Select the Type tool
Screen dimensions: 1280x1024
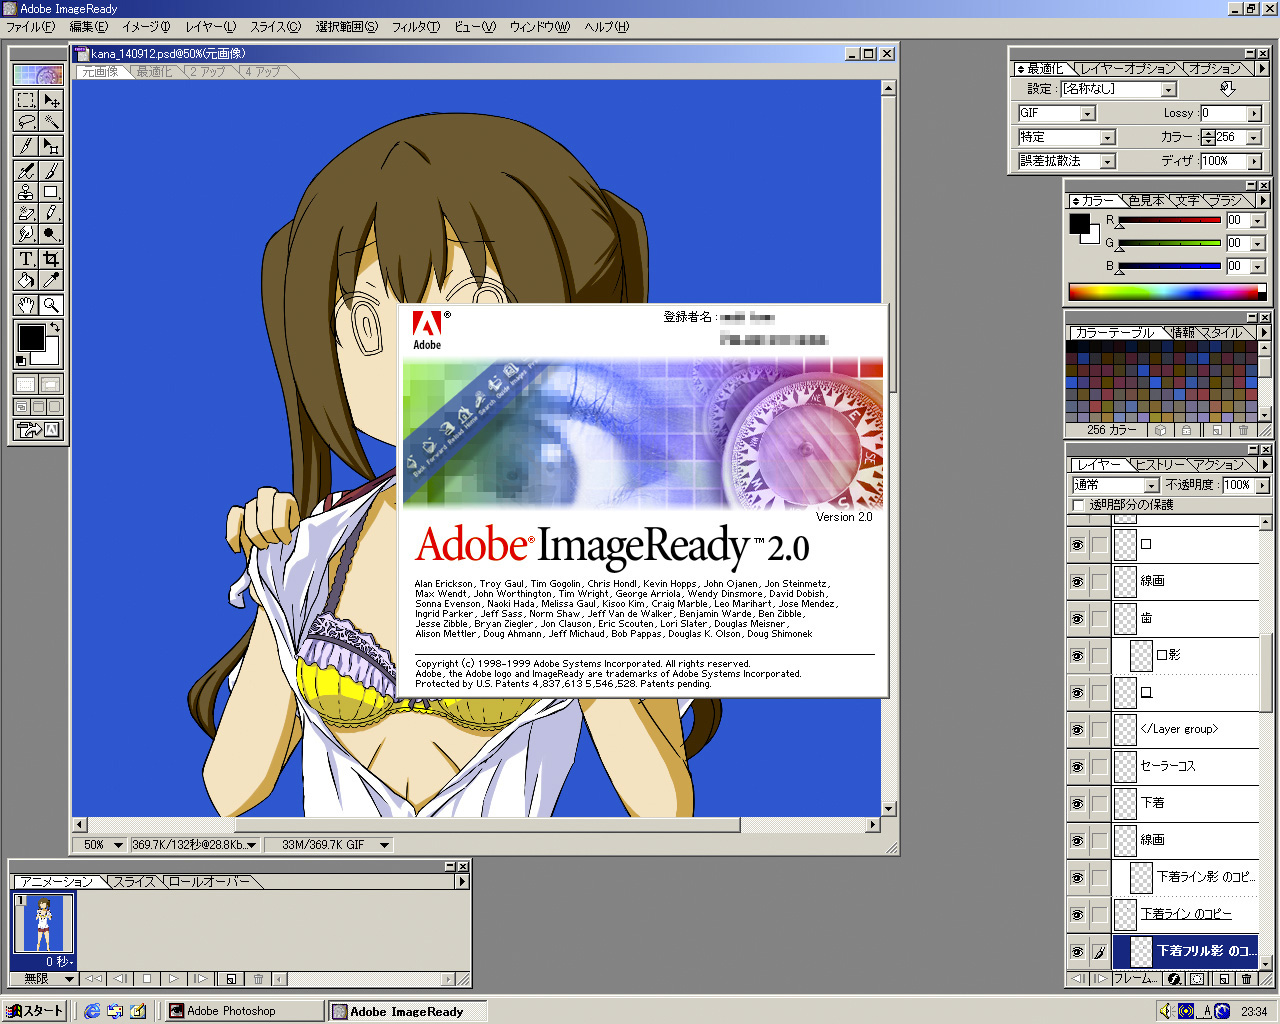pyautogui.click(x=26, y=259)
